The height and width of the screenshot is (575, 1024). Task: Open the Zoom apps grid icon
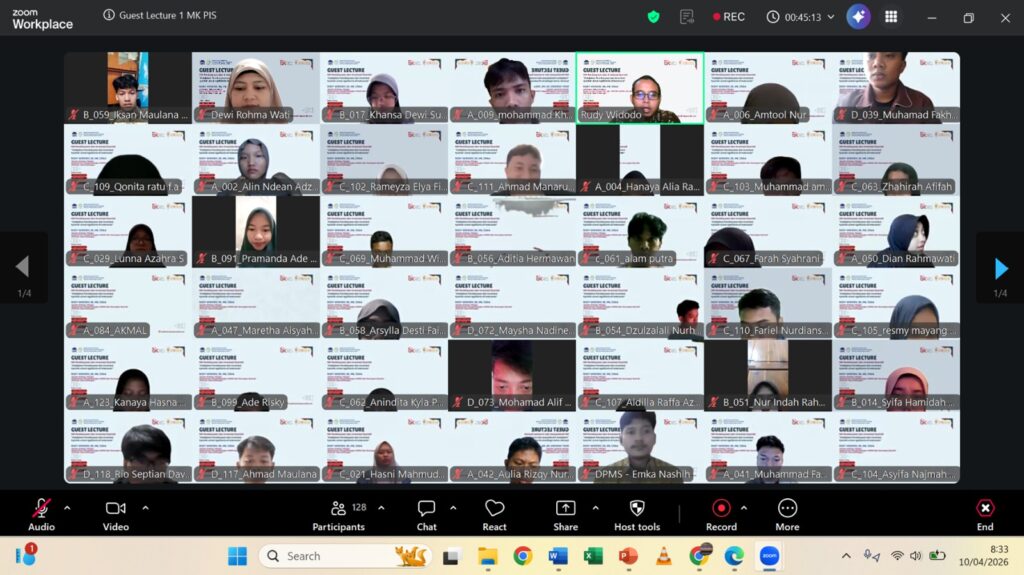(x=891, y=17)
